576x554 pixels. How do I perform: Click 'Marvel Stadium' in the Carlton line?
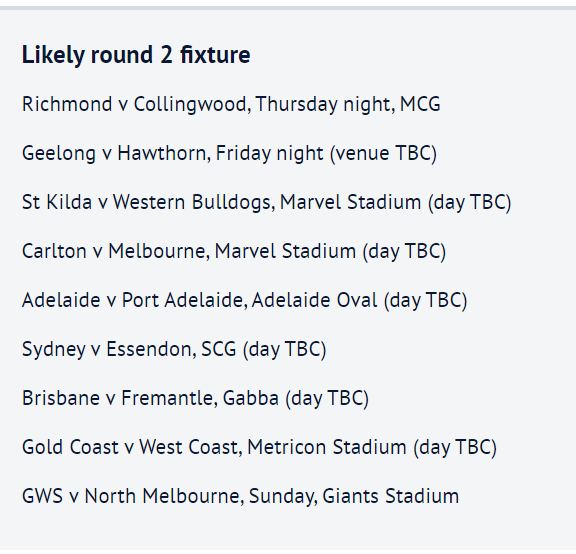[285, 251]
